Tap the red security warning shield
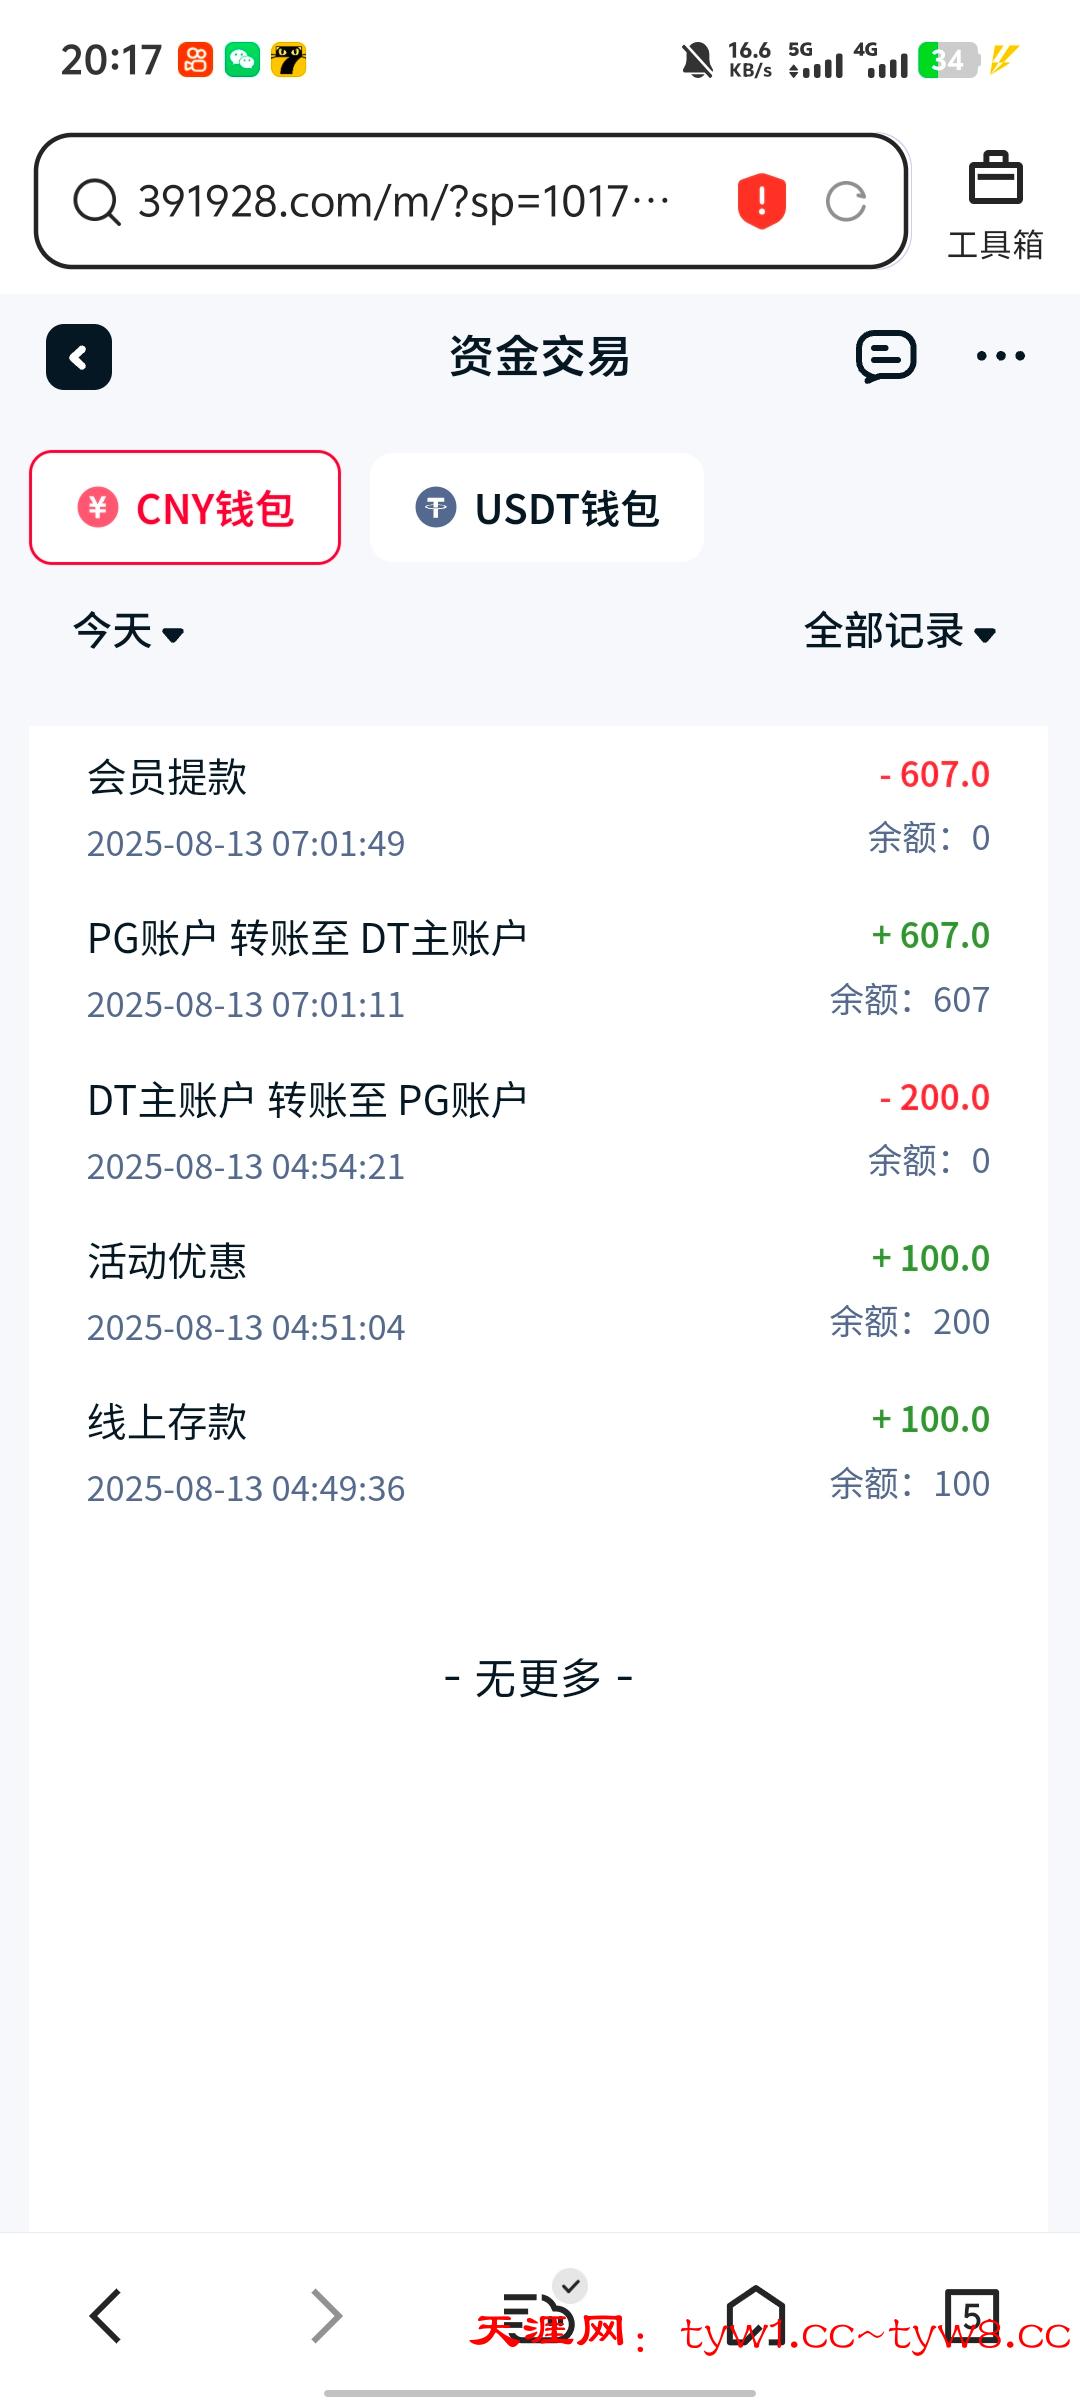Screen dimensions: 1080x2400 pyautogui.click(x=762, y=201)
